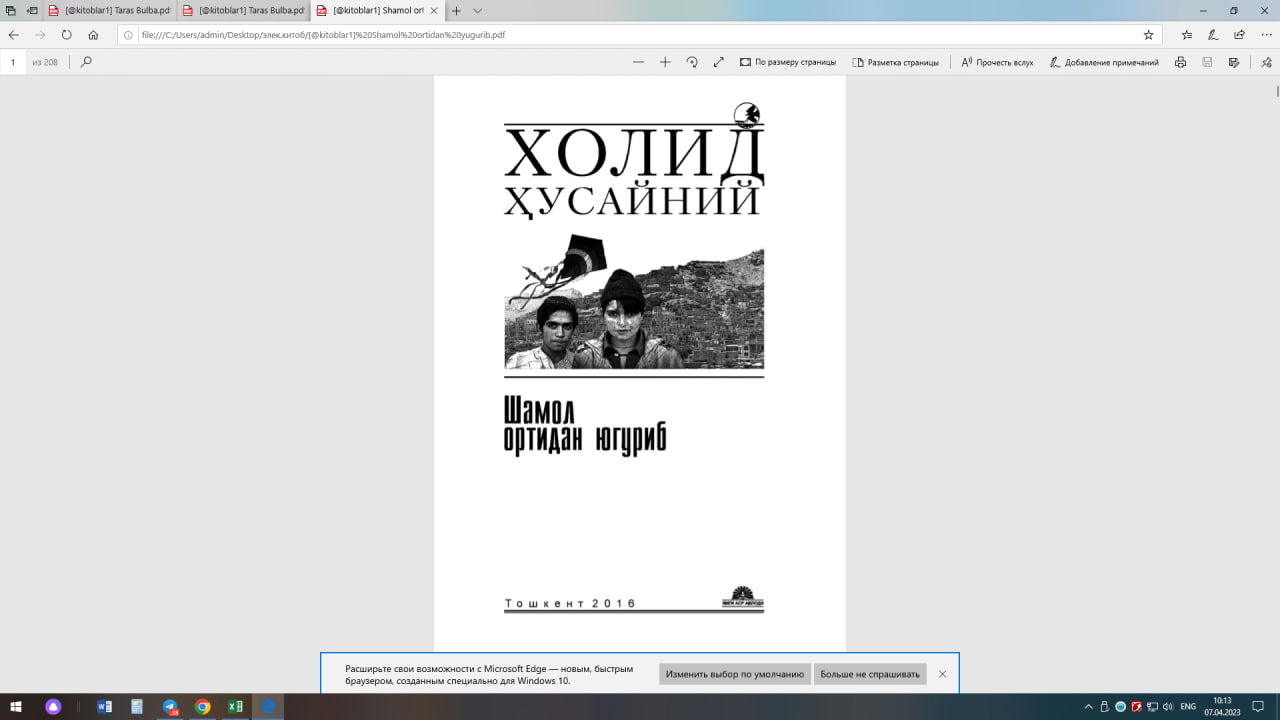Click the Save As icon on PDF toolbar

pyautogui.click(x=1232, y=61)
